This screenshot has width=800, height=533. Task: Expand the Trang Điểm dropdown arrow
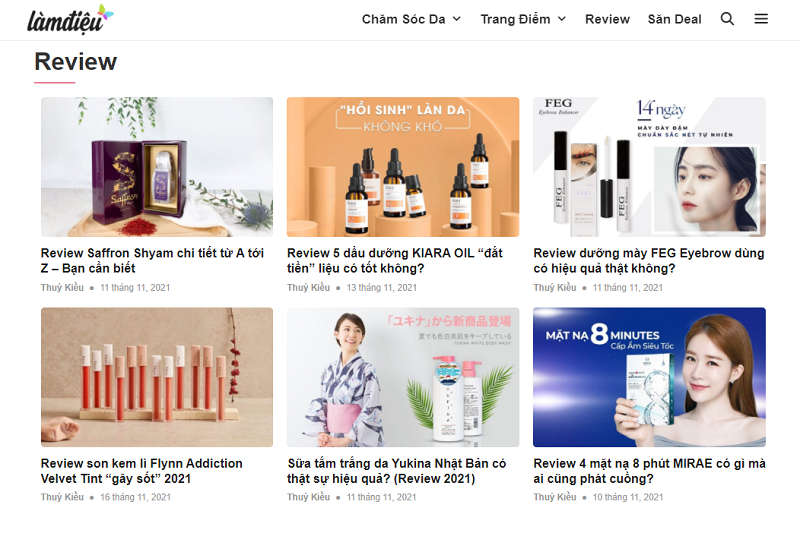coord(562,19)
